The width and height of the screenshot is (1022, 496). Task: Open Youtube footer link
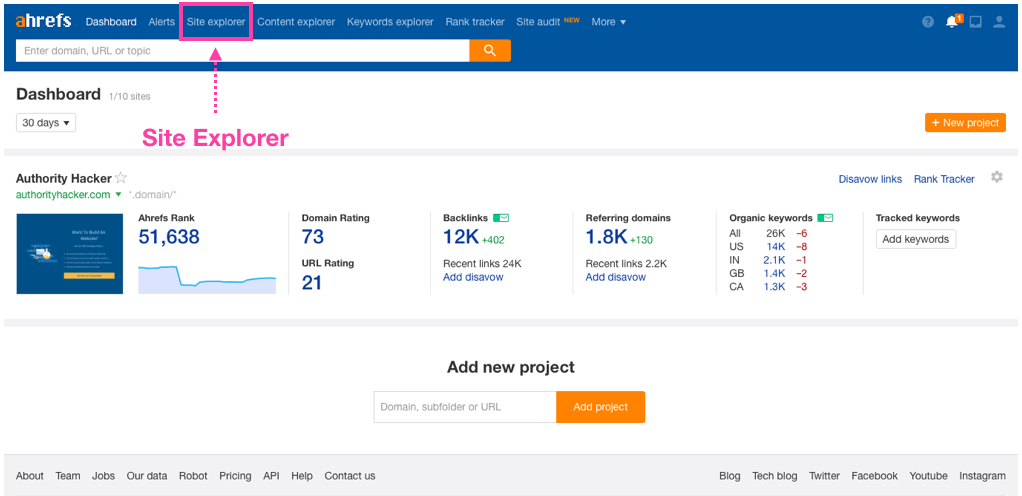(929, 476)
